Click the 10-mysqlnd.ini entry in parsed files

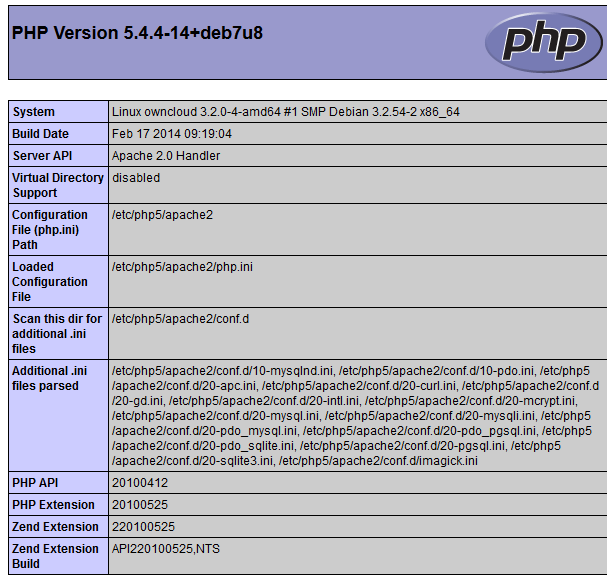222,371
